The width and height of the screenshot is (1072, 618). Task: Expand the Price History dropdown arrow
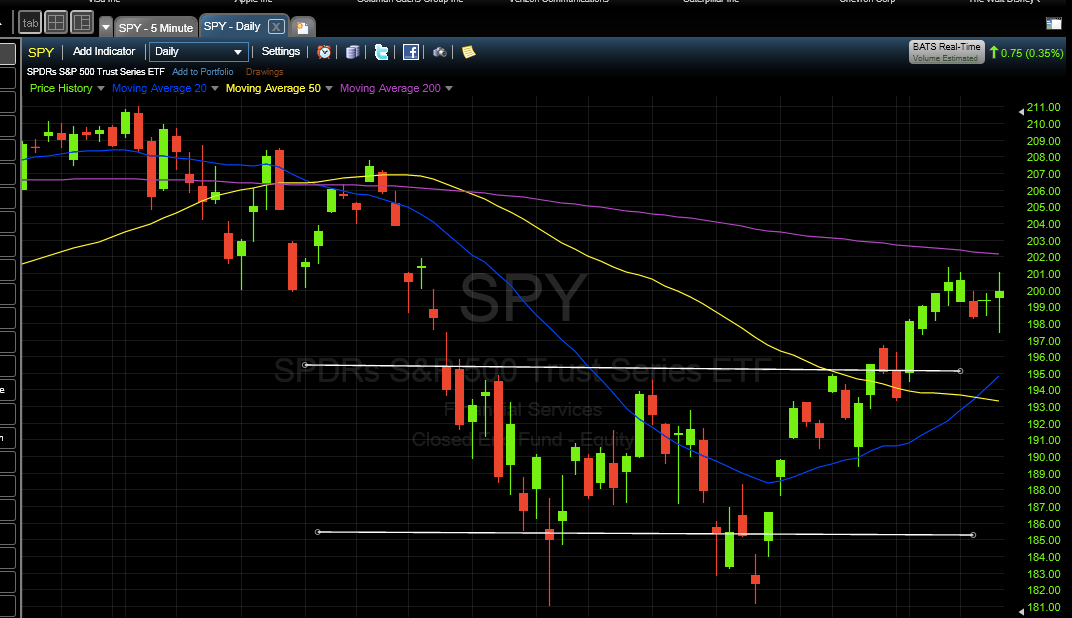click(101, 88)
